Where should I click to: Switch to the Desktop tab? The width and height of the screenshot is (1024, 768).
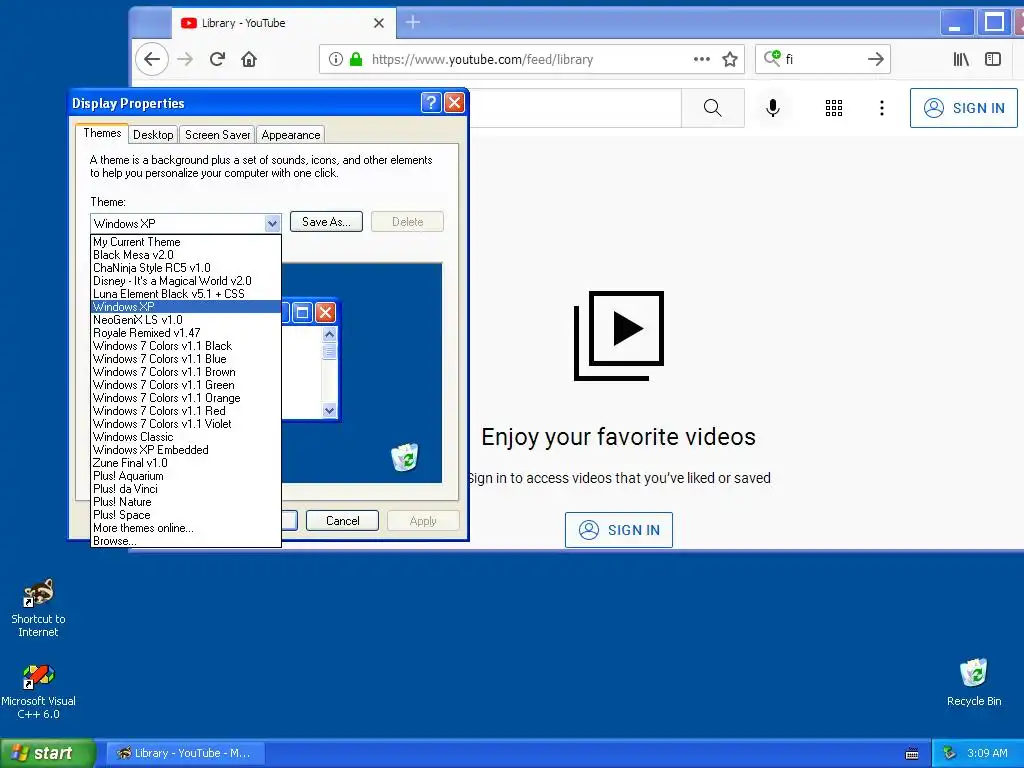(x=153, y=135)
